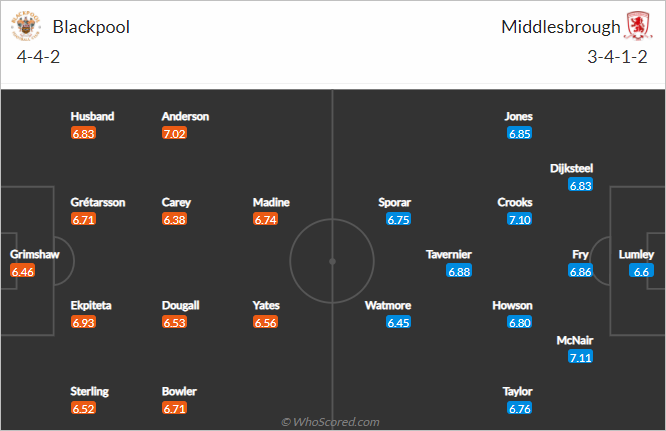The image size is (666, 431).
Task: Open the Middlesbrough team name link
Action: pyautogui.click(x=561, y=27)
